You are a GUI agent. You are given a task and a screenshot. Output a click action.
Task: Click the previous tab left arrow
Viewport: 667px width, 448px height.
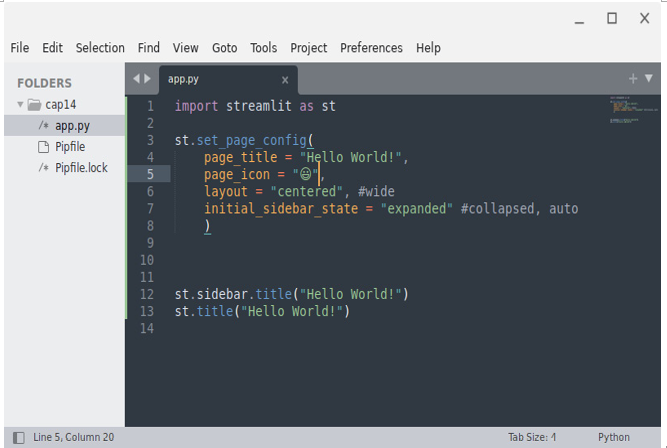coord(136,78)
